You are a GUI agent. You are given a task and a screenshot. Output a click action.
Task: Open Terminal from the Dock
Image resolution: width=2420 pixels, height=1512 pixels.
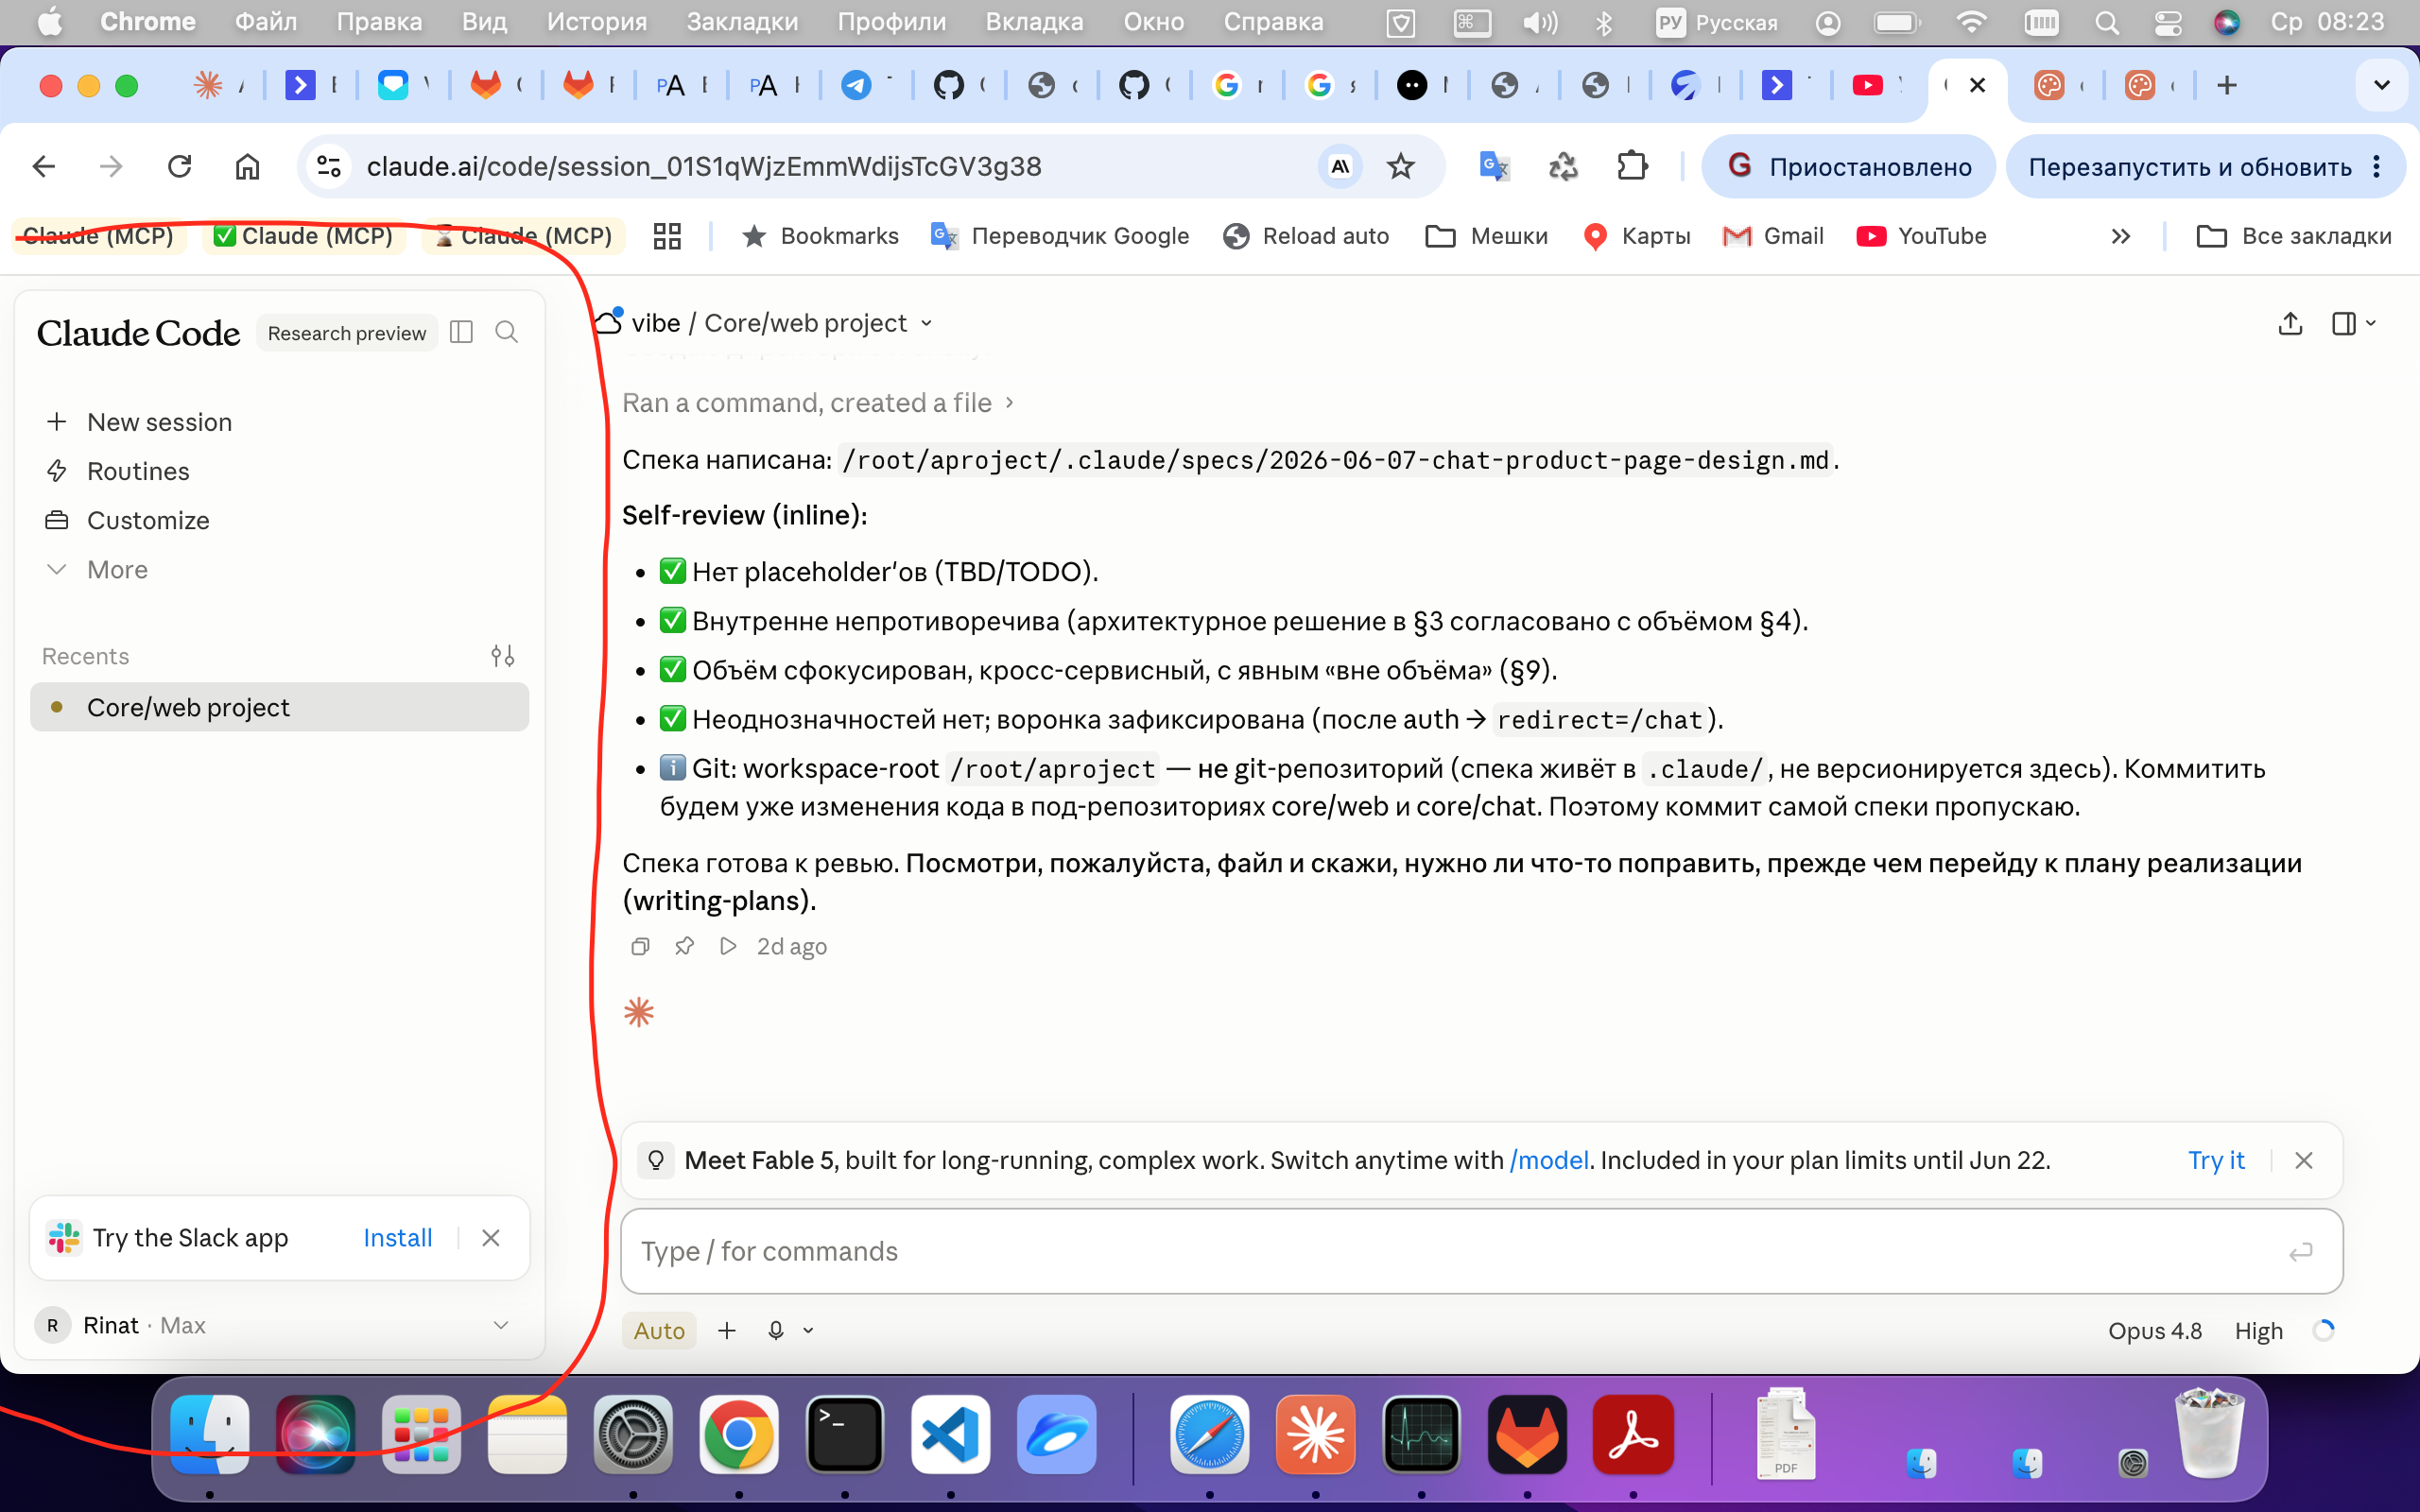[x=845, y=1434]
